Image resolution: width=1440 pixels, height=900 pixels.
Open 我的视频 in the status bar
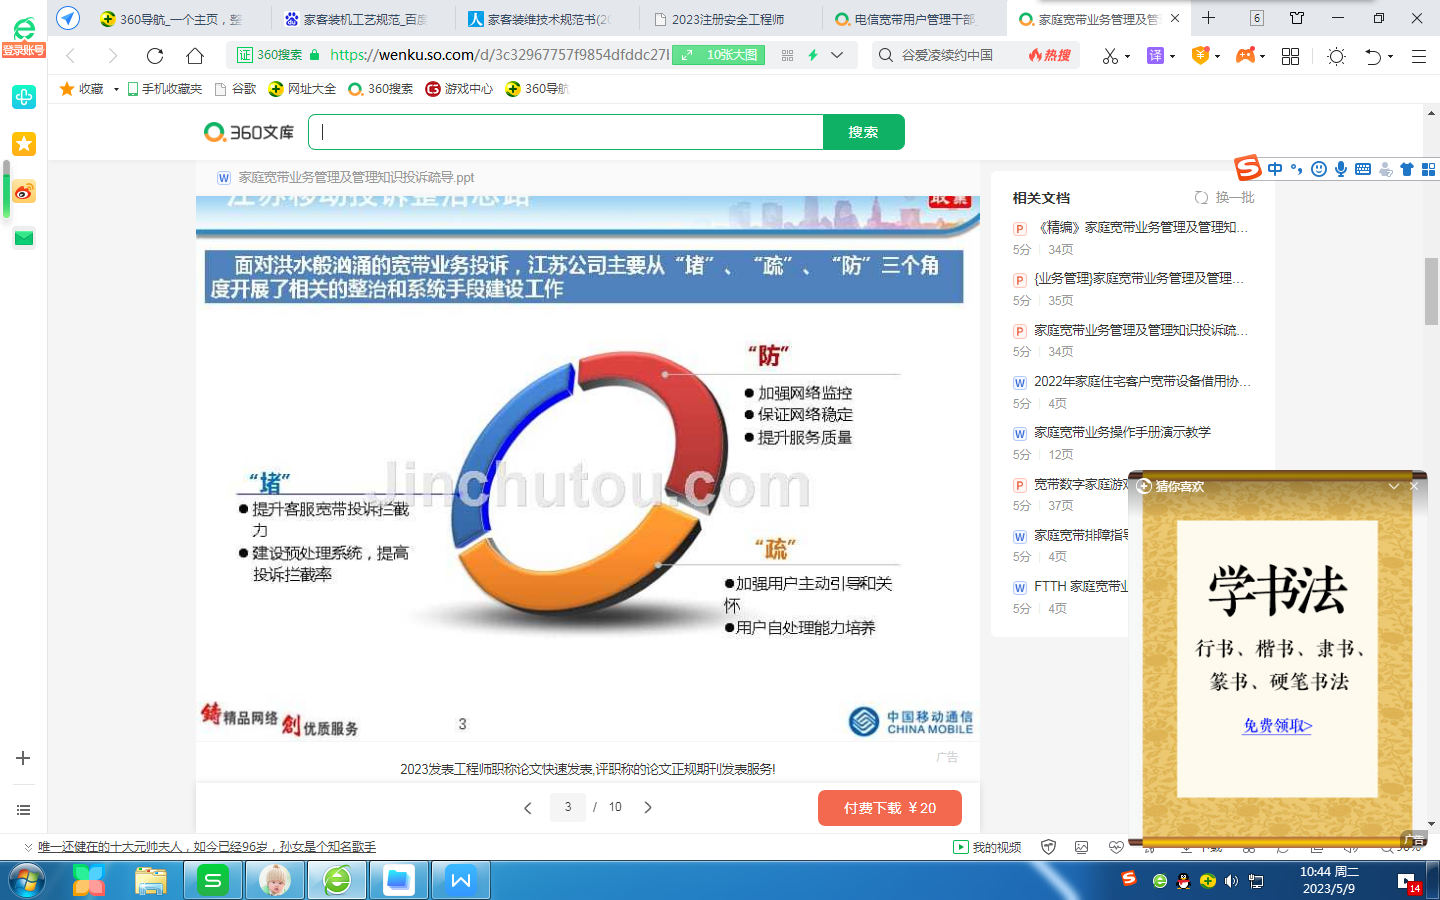(x=987, y=847)
